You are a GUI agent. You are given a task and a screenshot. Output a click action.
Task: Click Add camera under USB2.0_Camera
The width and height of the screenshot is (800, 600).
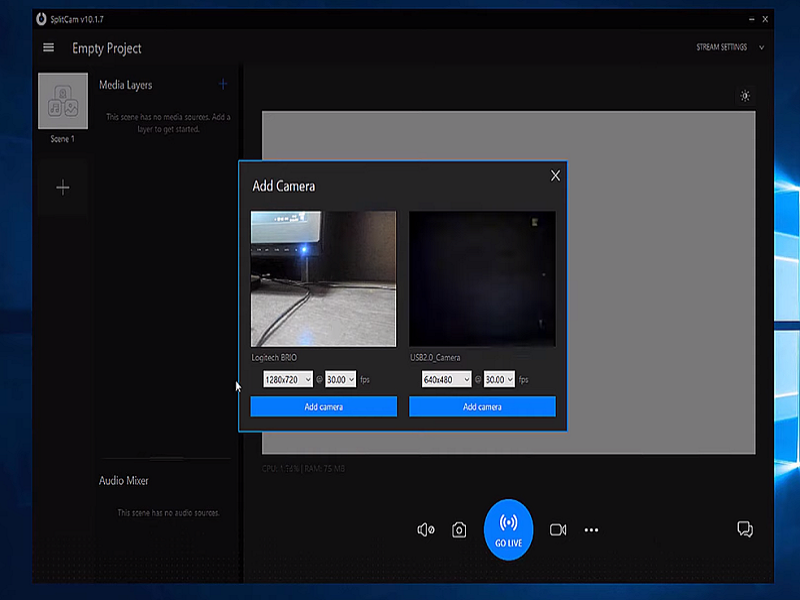click(x=482, y=407)
